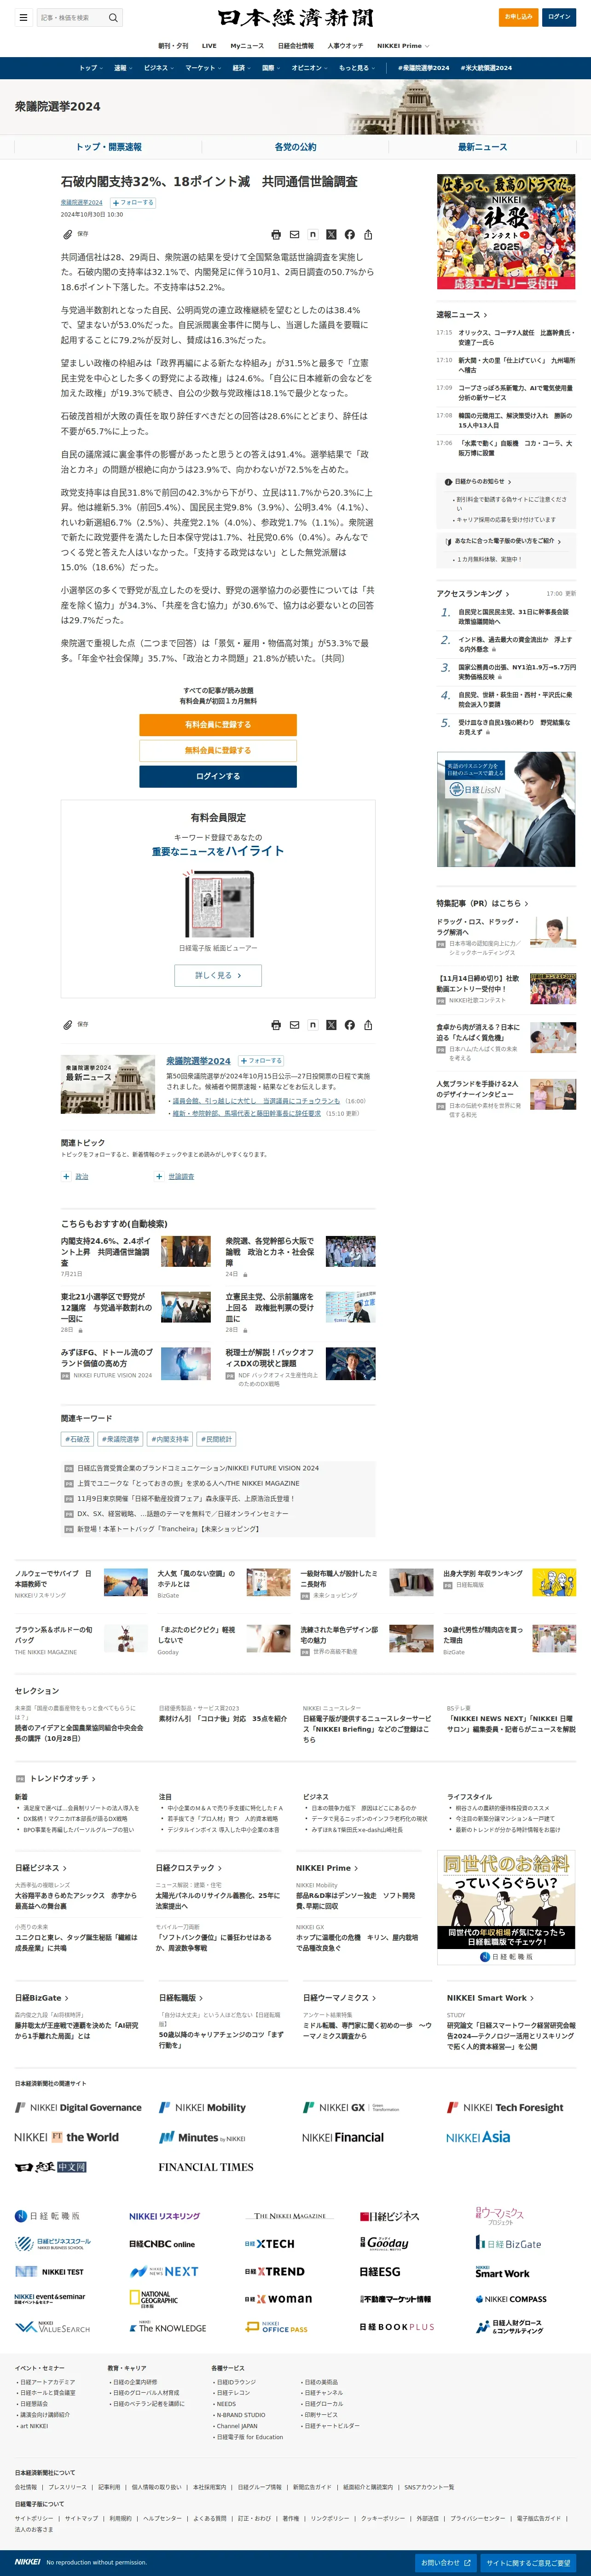
Task: Open NIKKEI Asia logo
Action: [478, 2137]
